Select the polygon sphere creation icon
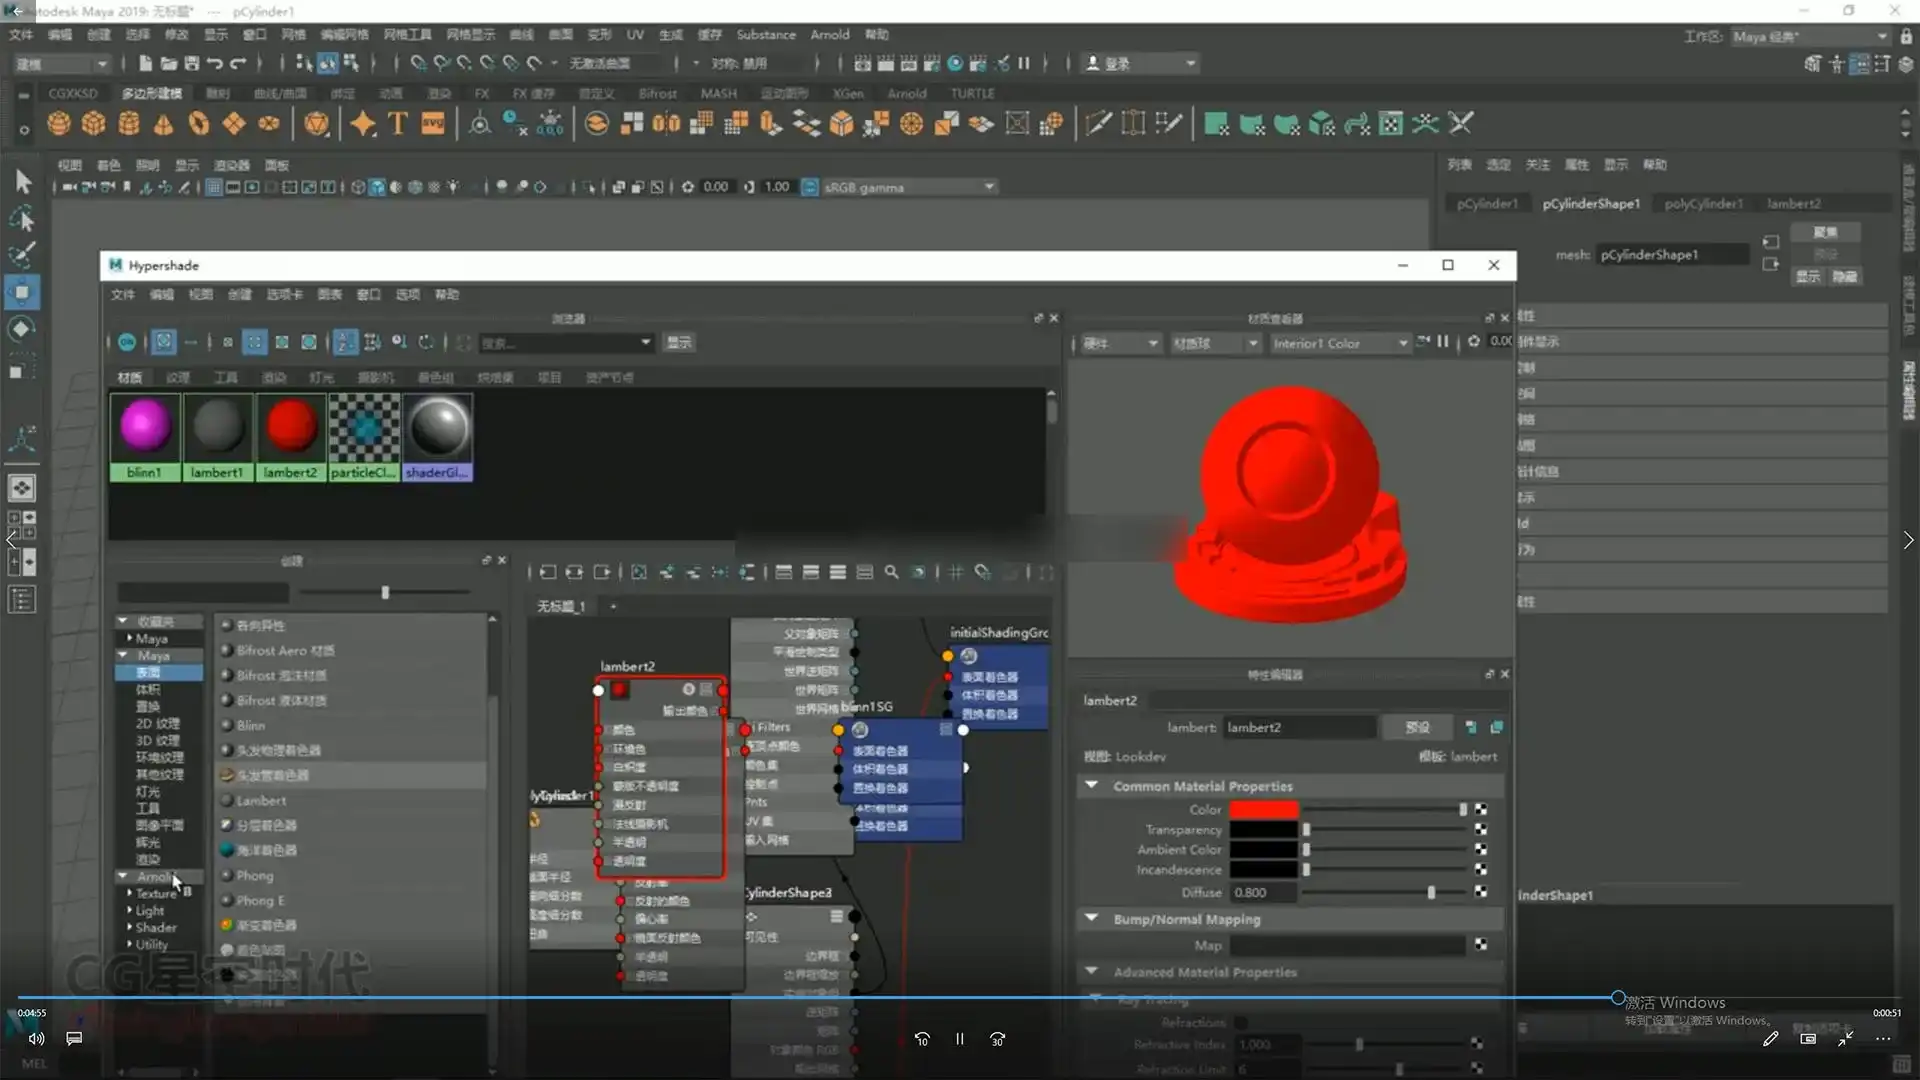This screenshot has width=1920, height=1080. coord(58,123)
